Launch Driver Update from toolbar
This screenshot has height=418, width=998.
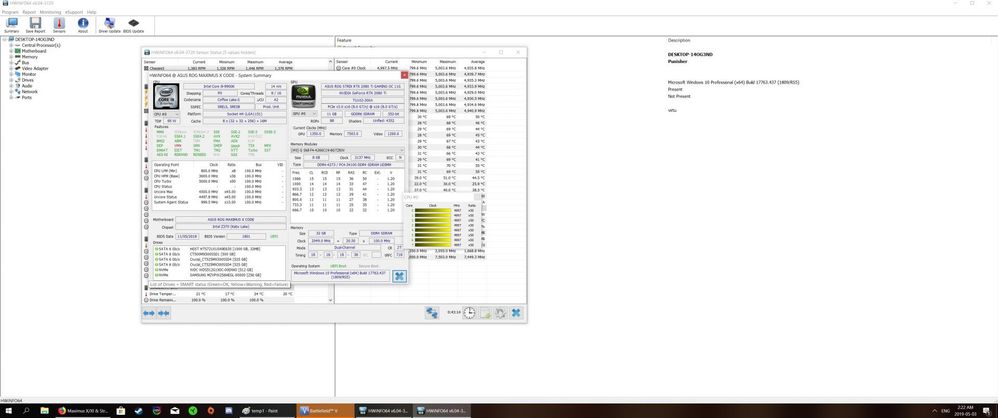109,25
